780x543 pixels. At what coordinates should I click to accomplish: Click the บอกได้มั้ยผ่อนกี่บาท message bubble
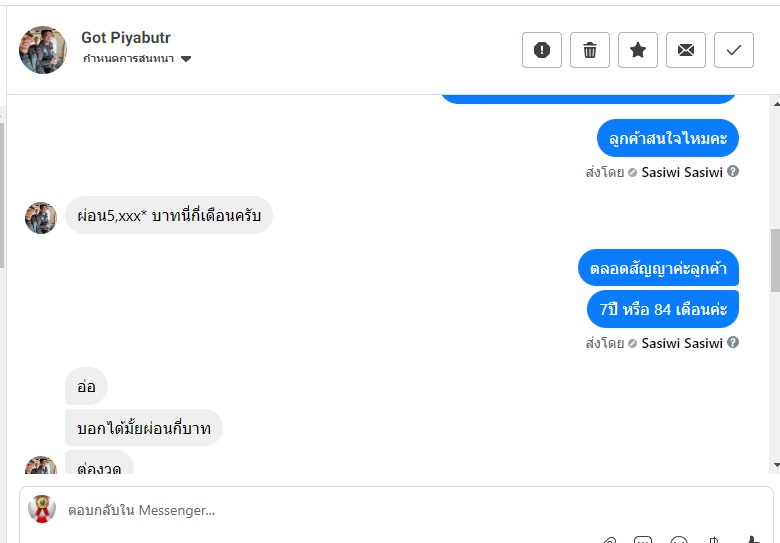coord(144,428)
